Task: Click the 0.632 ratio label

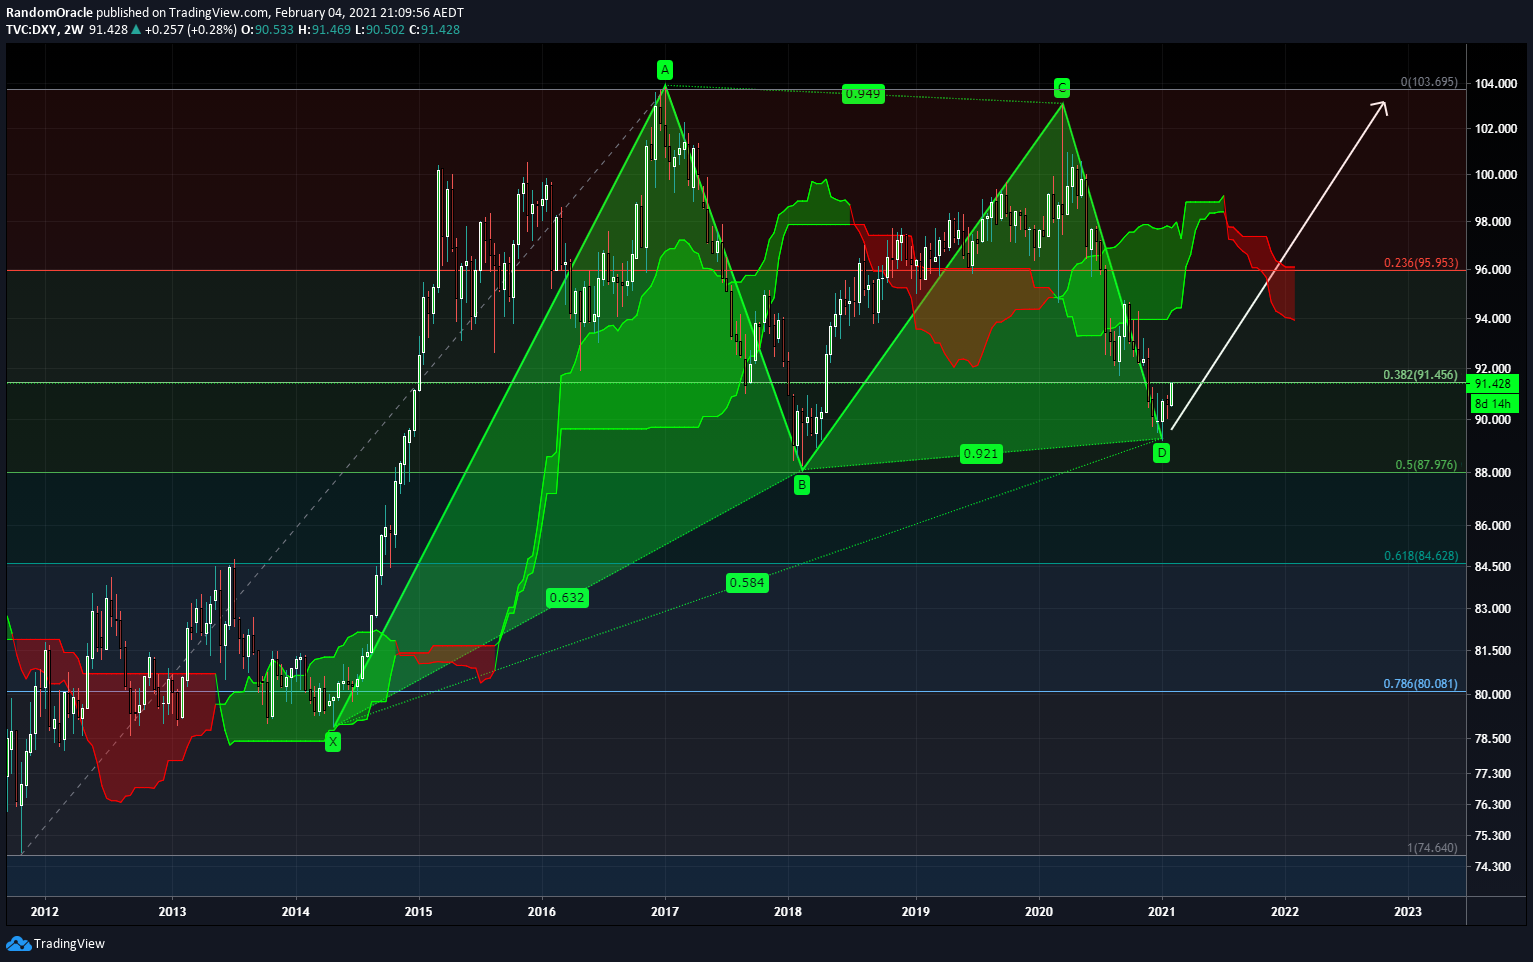Action: click(x=567, y=597)
